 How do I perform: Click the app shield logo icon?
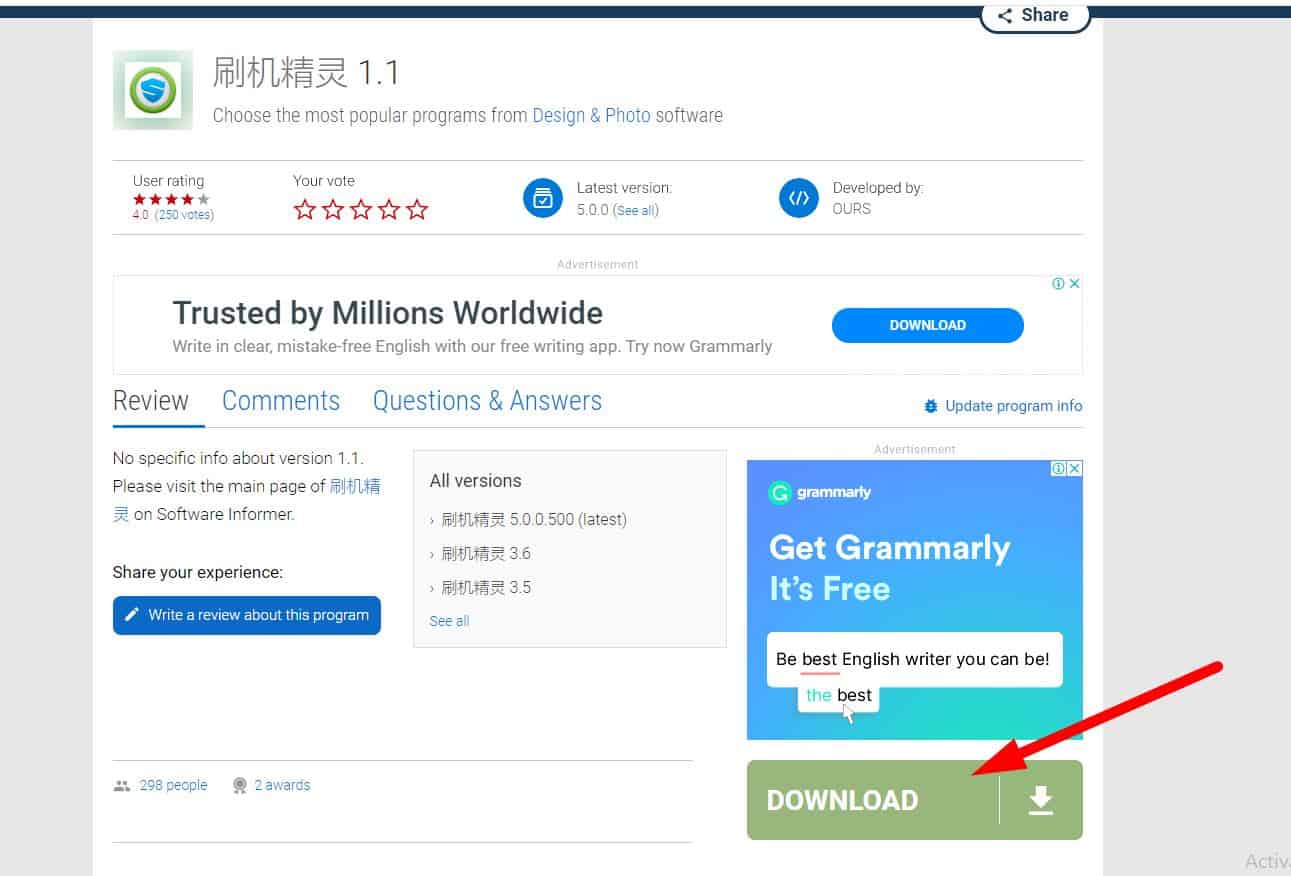(x=153, y=90)
